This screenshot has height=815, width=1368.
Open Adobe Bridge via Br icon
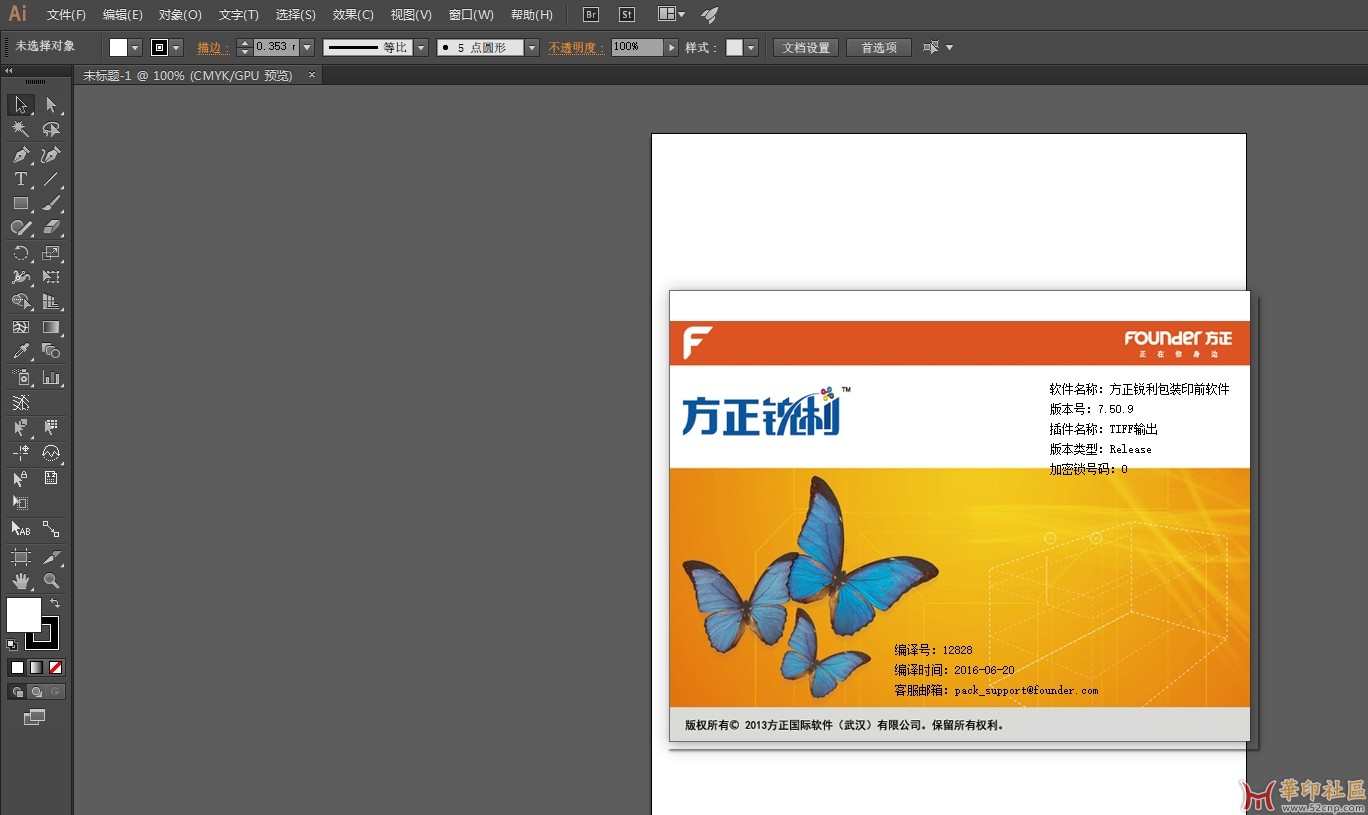591,15
